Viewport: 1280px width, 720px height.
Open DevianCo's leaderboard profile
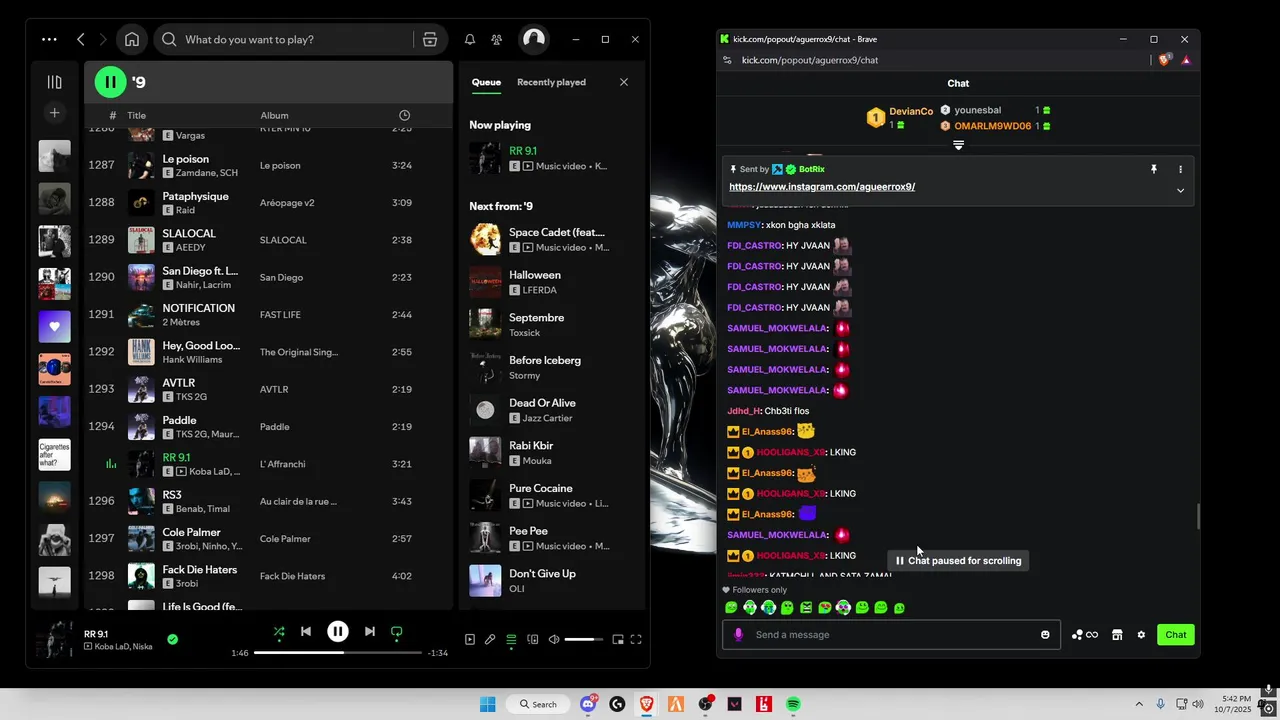pyautogui.click(x=911, y=111)
